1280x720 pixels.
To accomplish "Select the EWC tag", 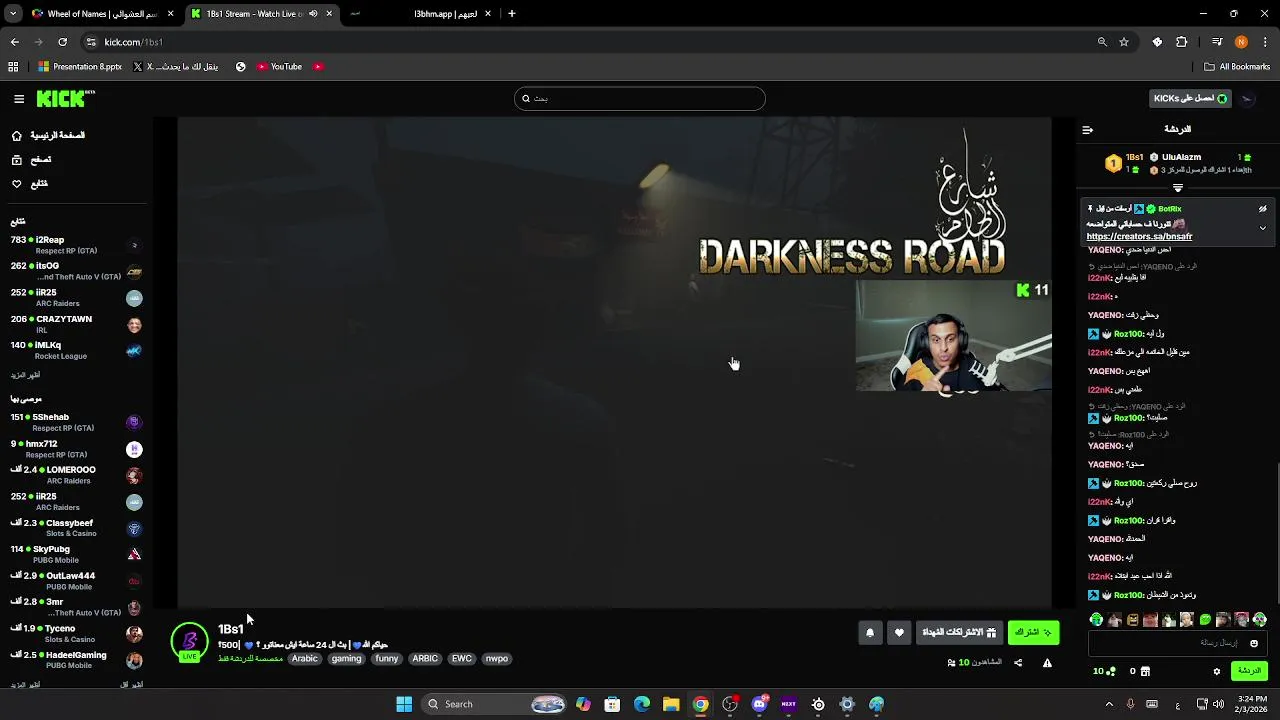I will [x=461, y=659].
